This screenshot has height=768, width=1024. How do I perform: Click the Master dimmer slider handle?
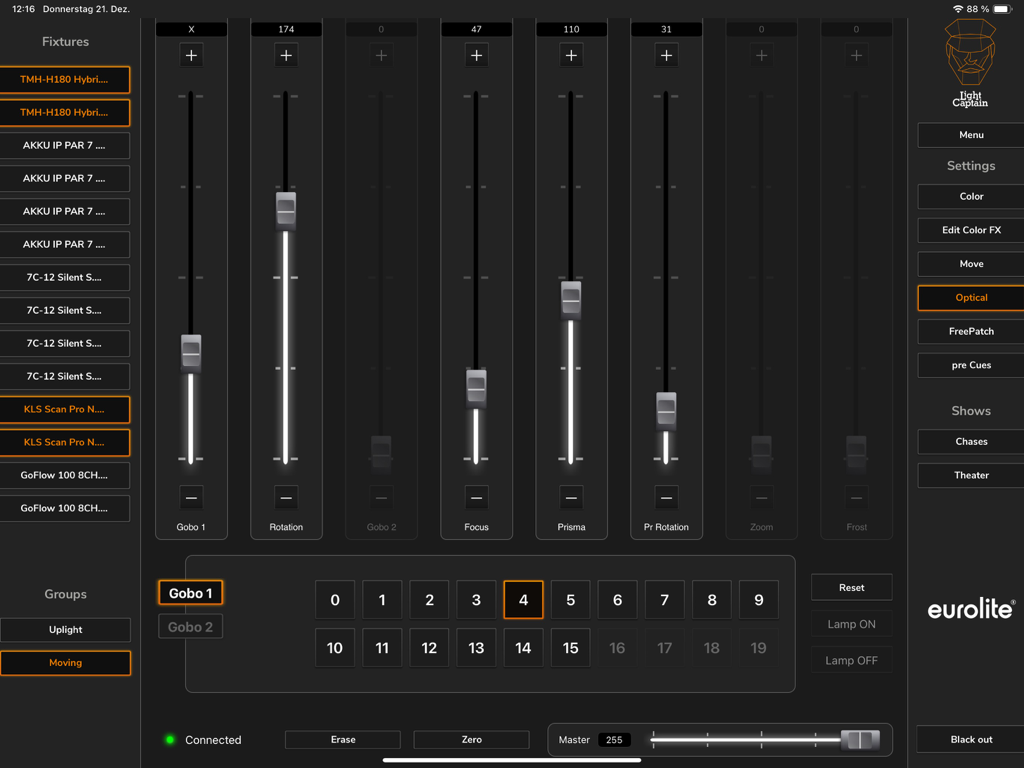click(859, 740)
